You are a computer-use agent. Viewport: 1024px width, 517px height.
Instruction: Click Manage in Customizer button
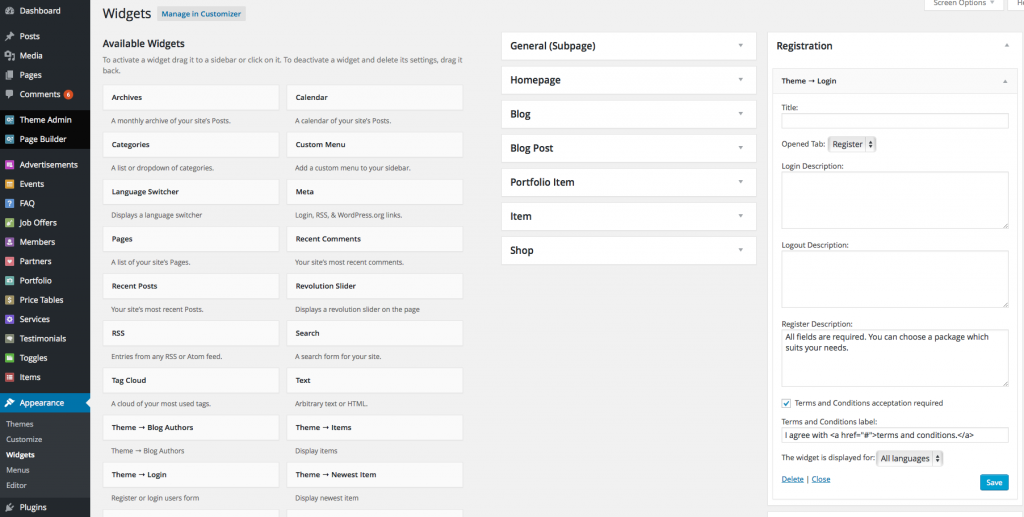click(201, 14)
